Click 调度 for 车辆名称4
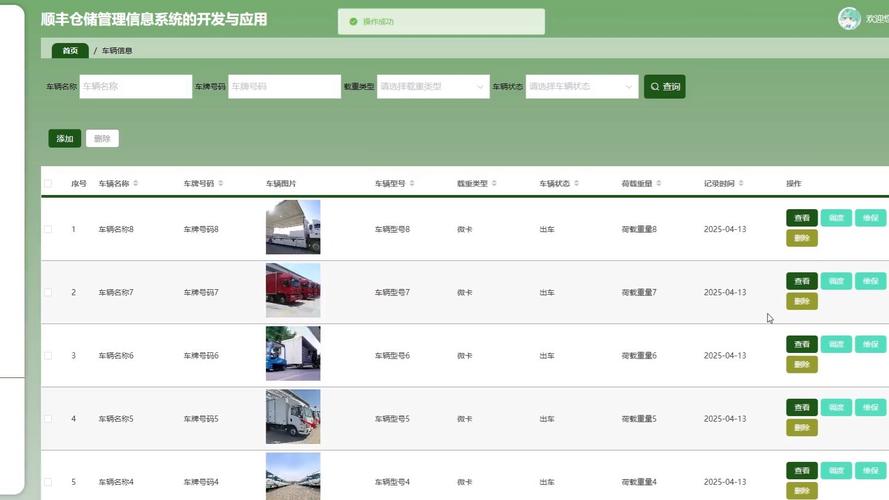 coord(836,471)
